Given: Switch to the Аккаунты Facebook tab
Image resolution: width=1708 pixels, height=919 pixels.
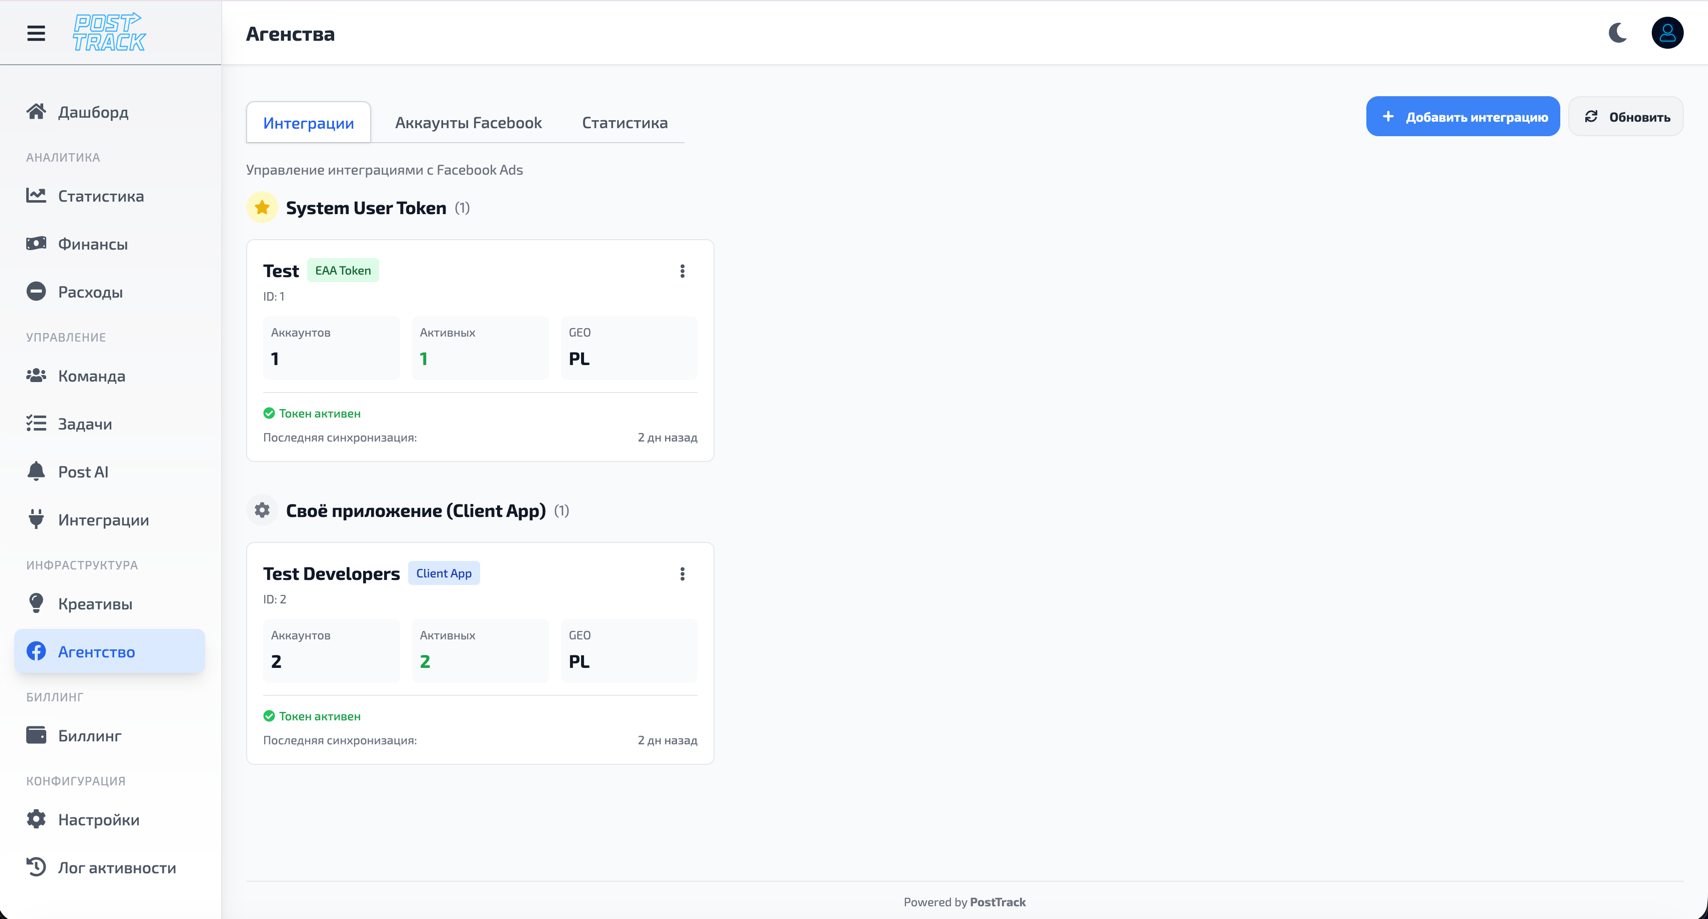Looking at the screenshot, I should click(x=467, y=122).
